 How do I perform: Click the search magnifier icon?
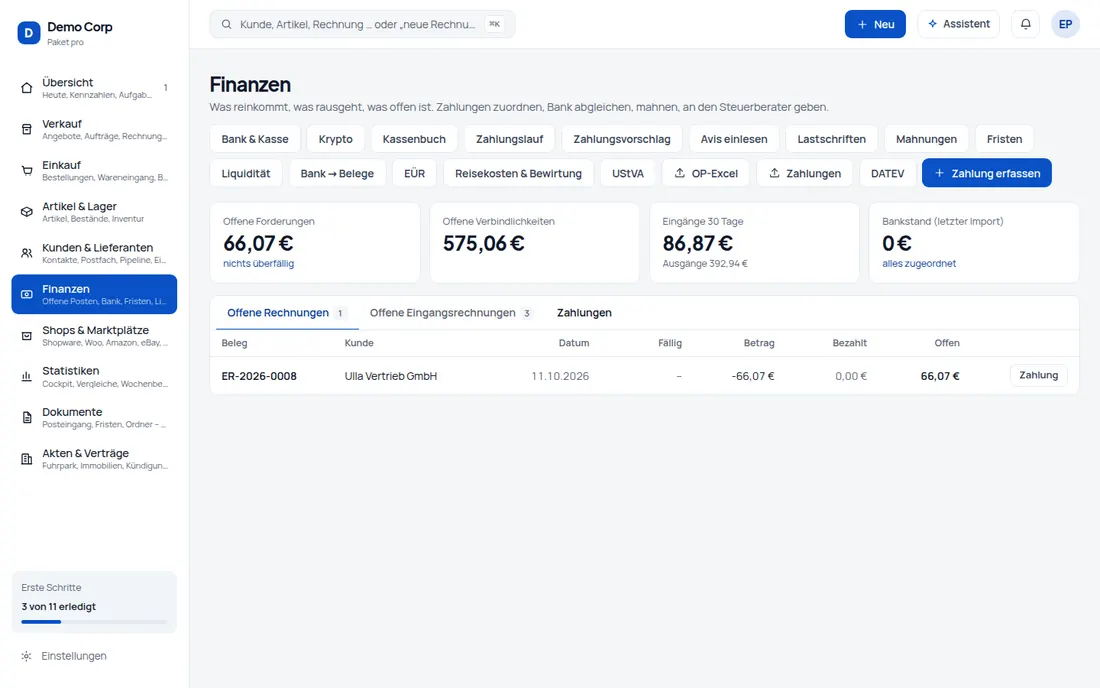point(227,25)
